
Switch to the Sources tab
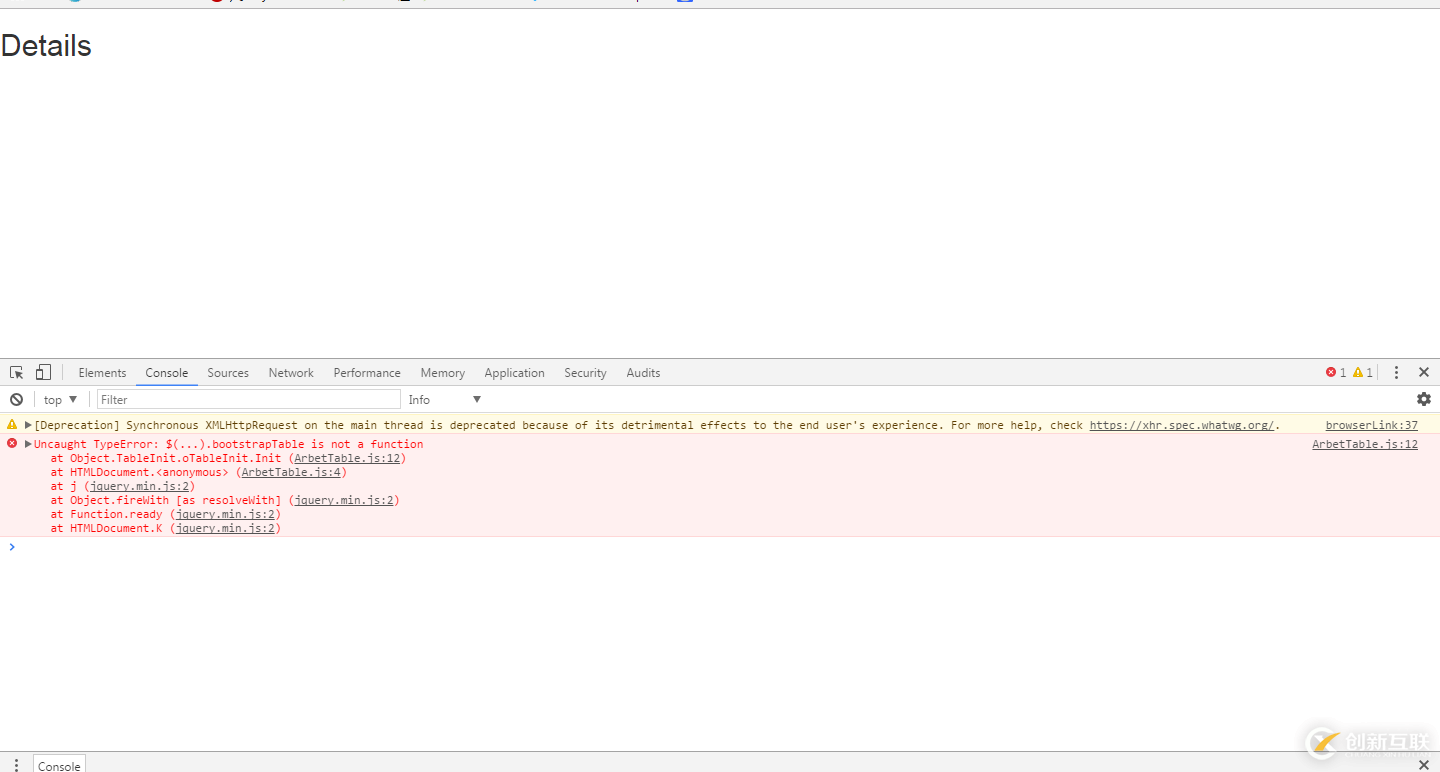(228, 373)
